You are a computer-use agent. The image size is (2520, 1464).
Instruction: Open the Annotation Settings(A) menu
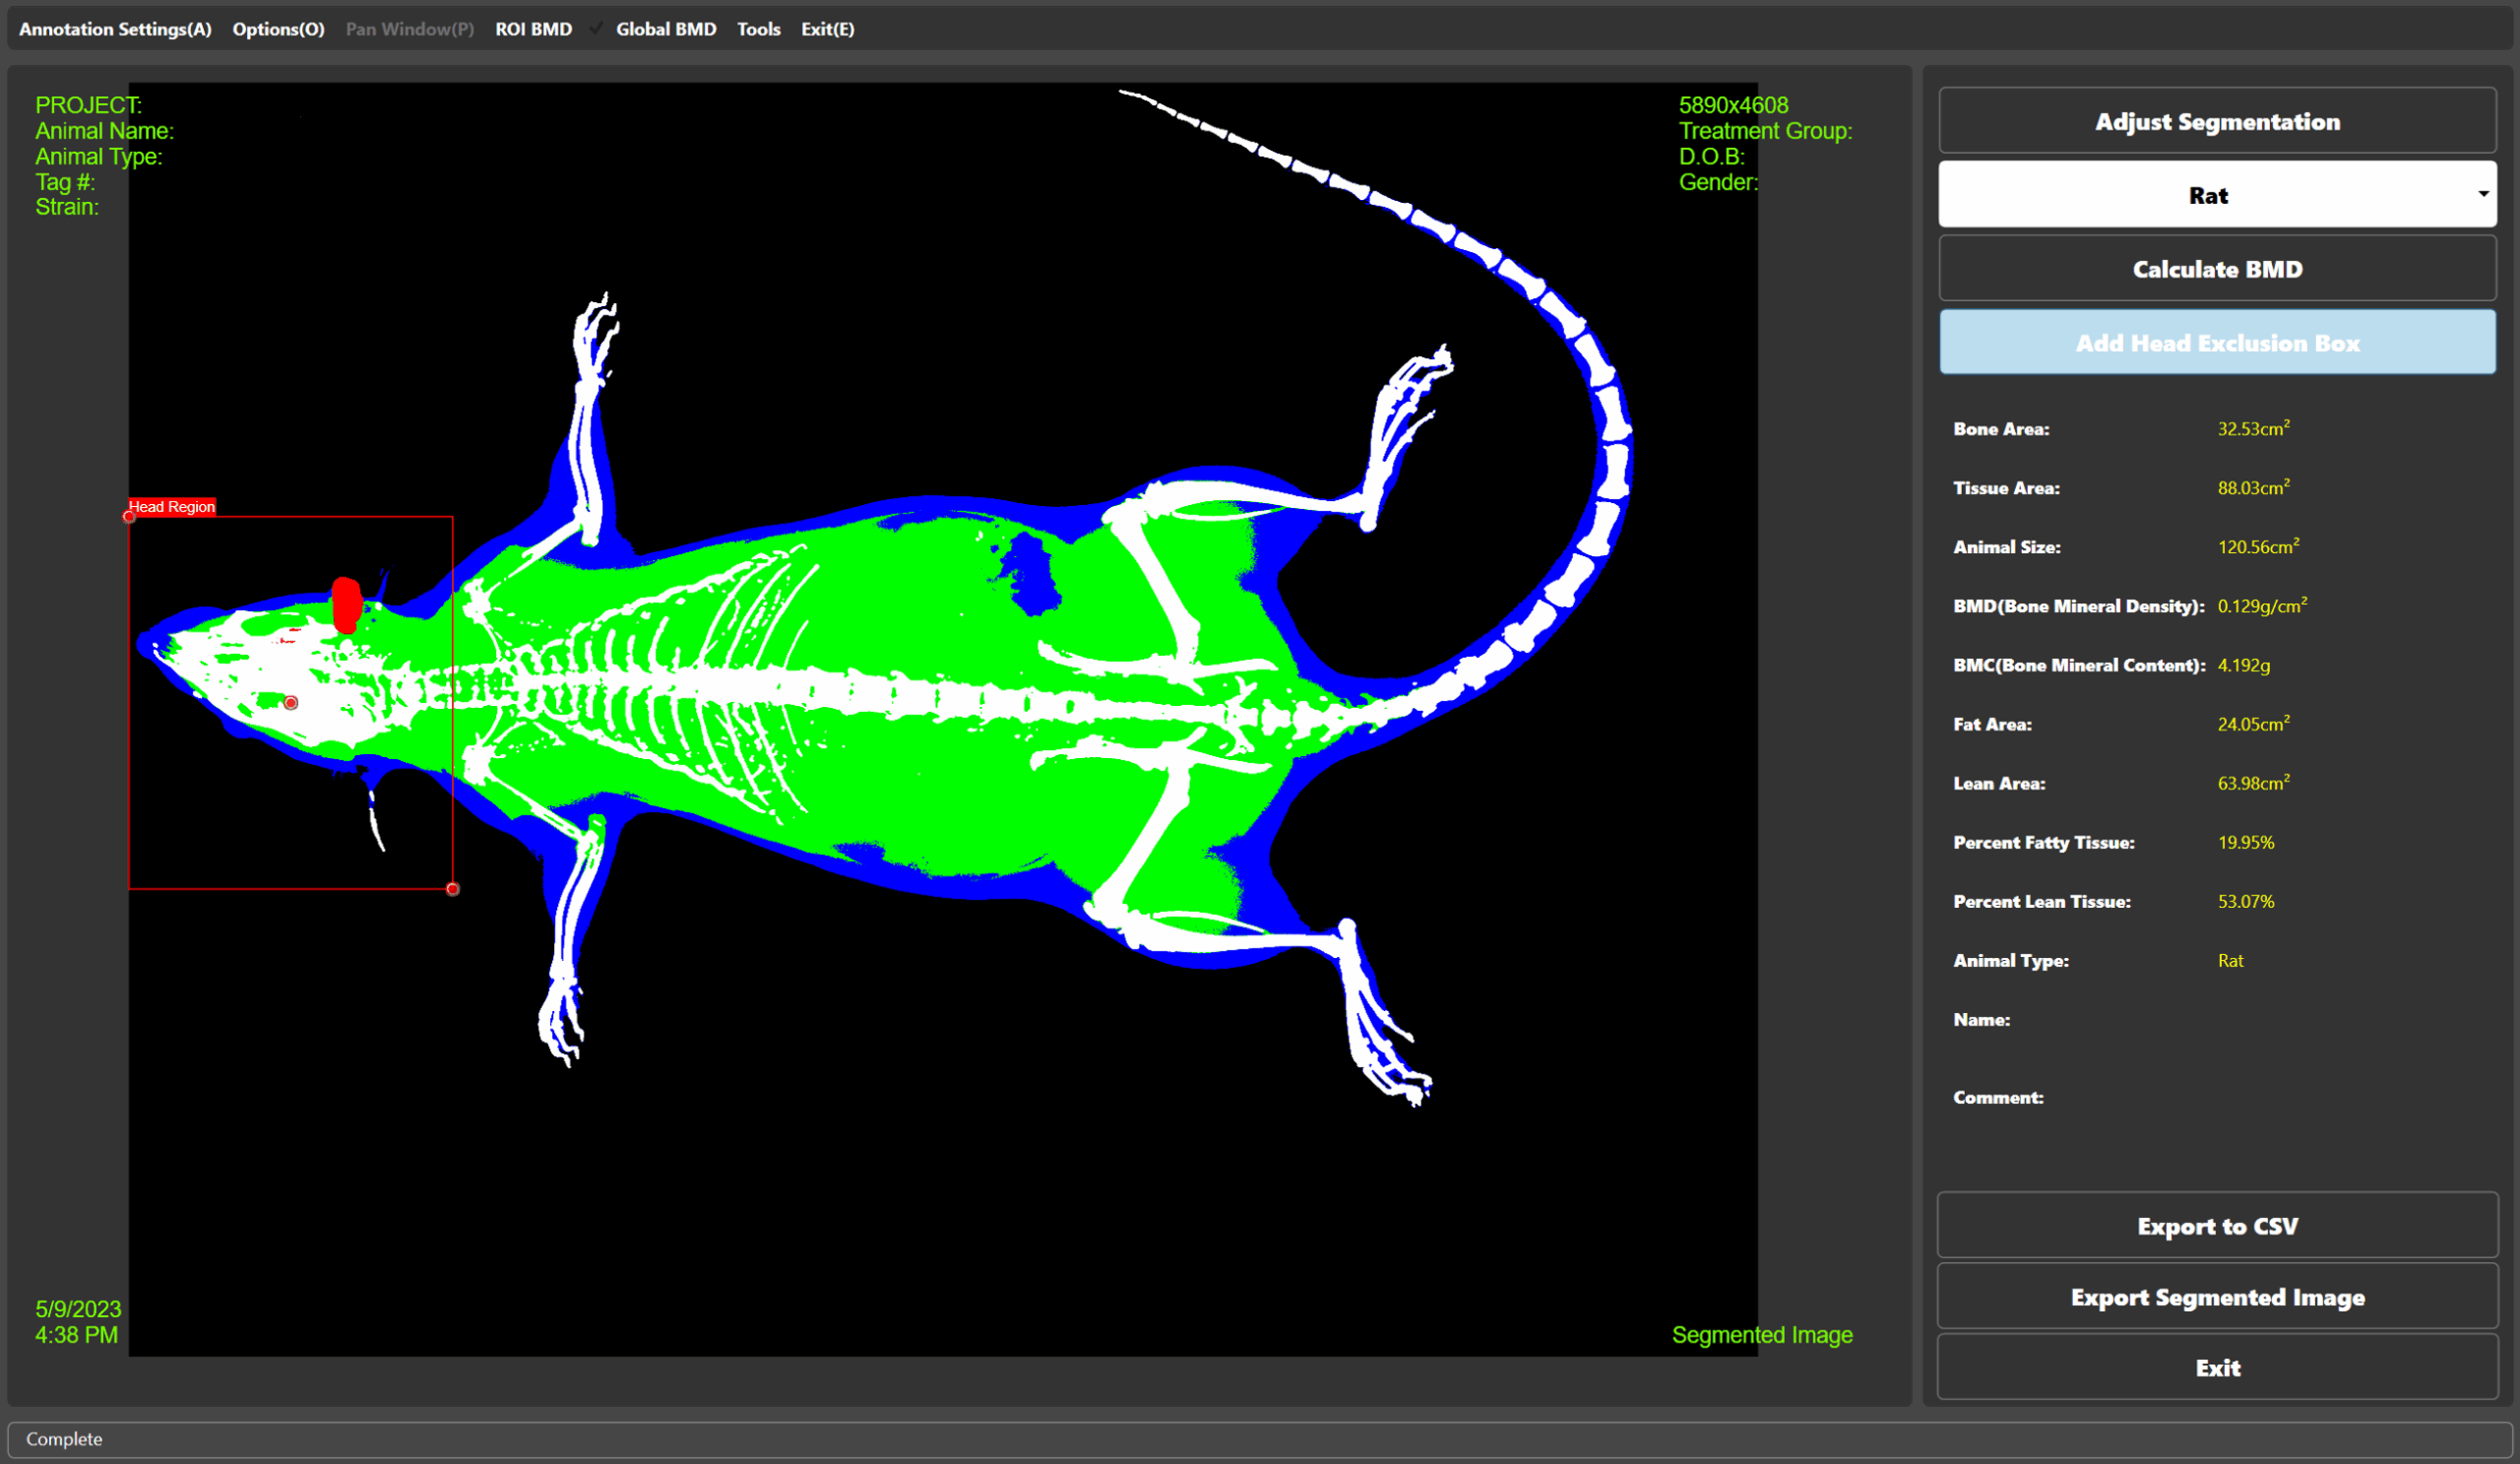(x=115, y=29)
